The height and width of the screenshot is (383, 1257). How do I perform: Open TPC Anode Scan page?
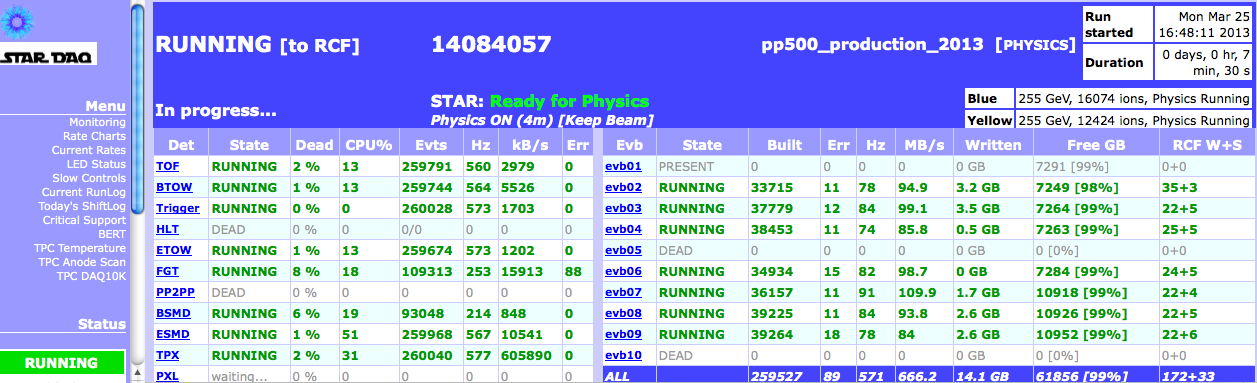point(82,262)
